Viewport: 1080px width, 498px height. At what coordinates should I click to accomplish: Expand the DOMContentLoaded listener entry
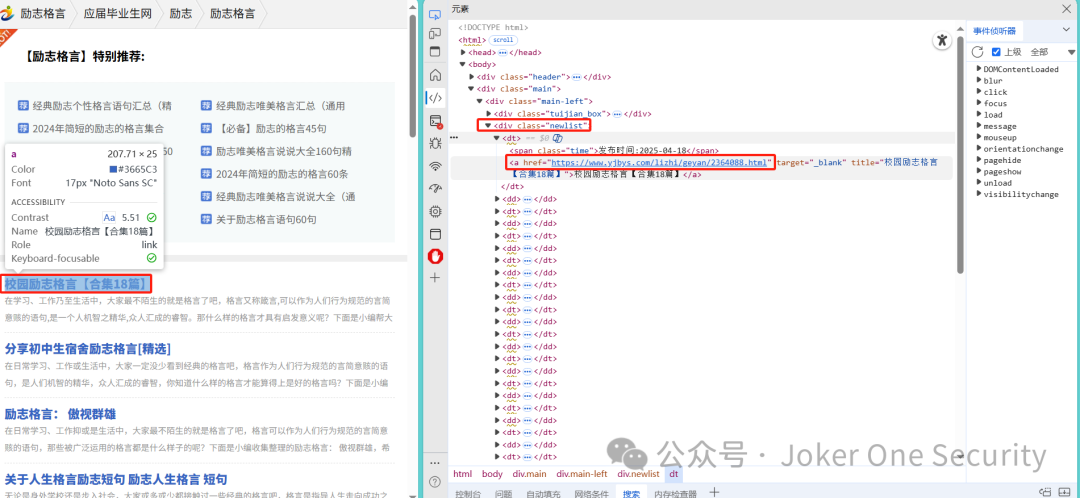(x=978, y=69)
